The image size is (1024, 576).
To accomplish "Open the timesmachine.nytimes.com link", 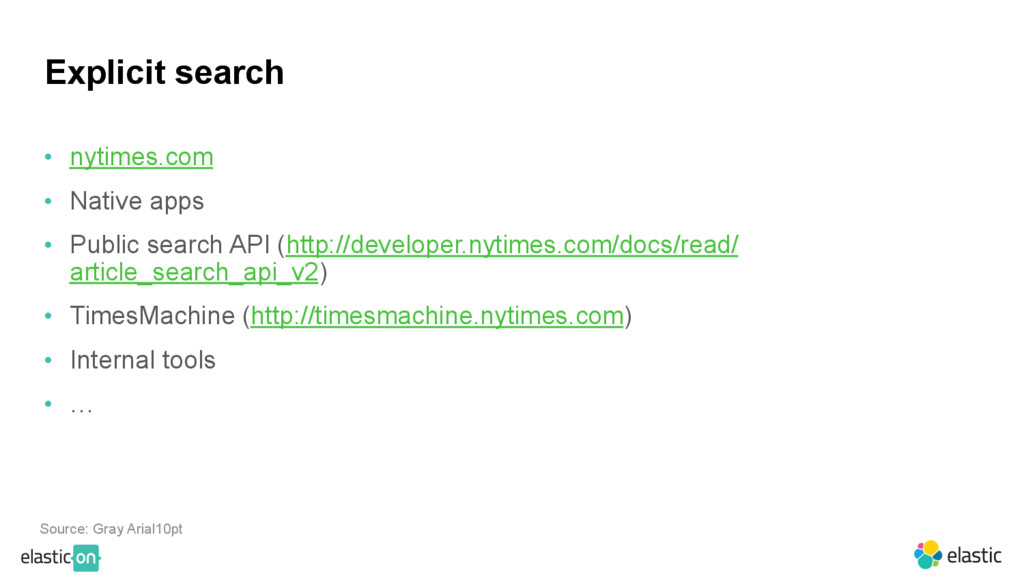I will pyautogui.click(x=437, y=315).
